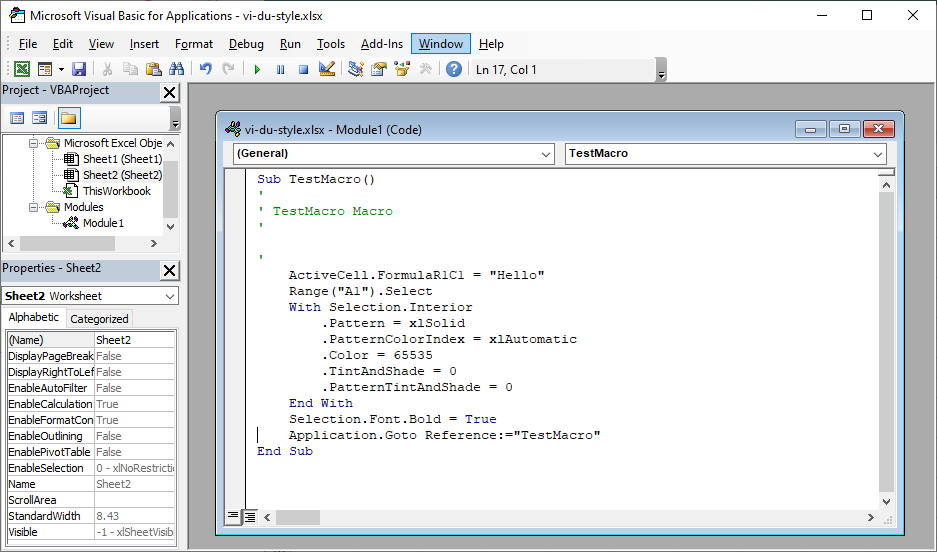Open Project Explorer toolbar icon
This screenshot has height=552, width=937.
point(356,69)
